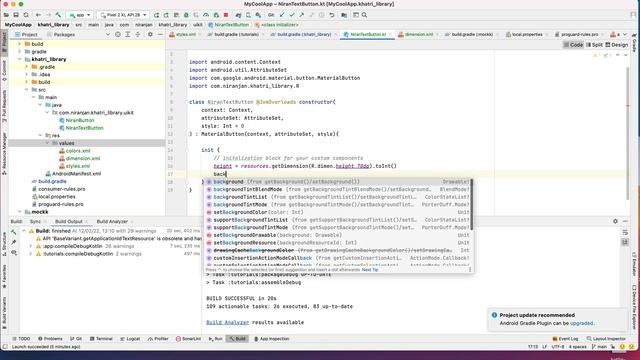Switch to the Packages view tab

tap(61, 35)
